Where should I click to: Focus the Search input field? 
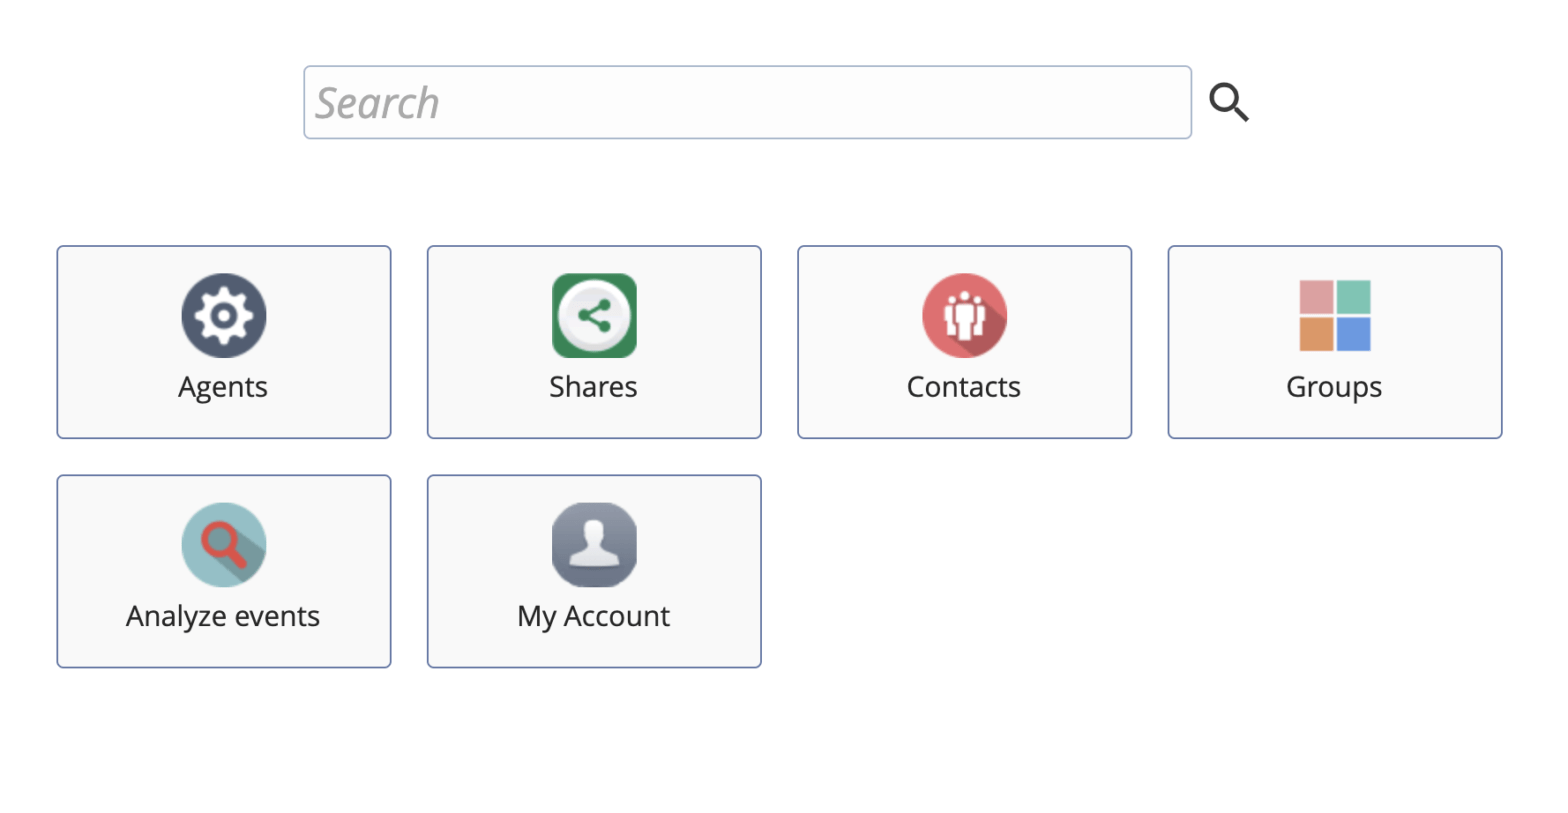747,102
